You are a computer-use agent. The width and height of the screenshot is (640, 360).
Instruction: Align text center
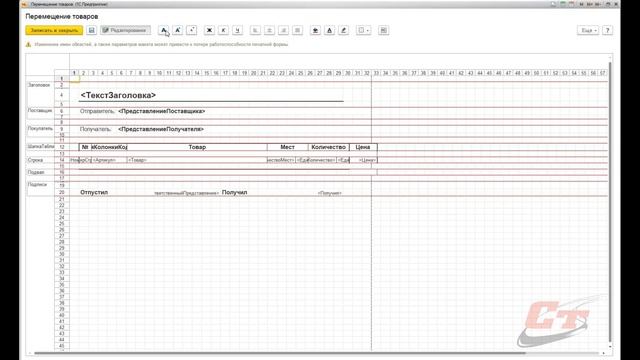269,30
